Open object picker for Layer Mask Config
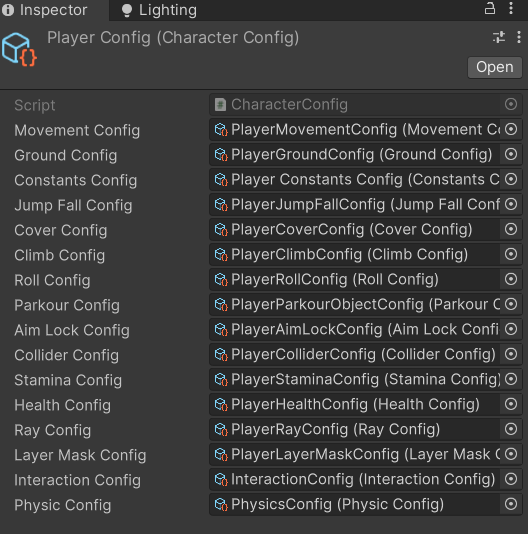This screenshot has height=534, width=528. (x=511, y=454)
